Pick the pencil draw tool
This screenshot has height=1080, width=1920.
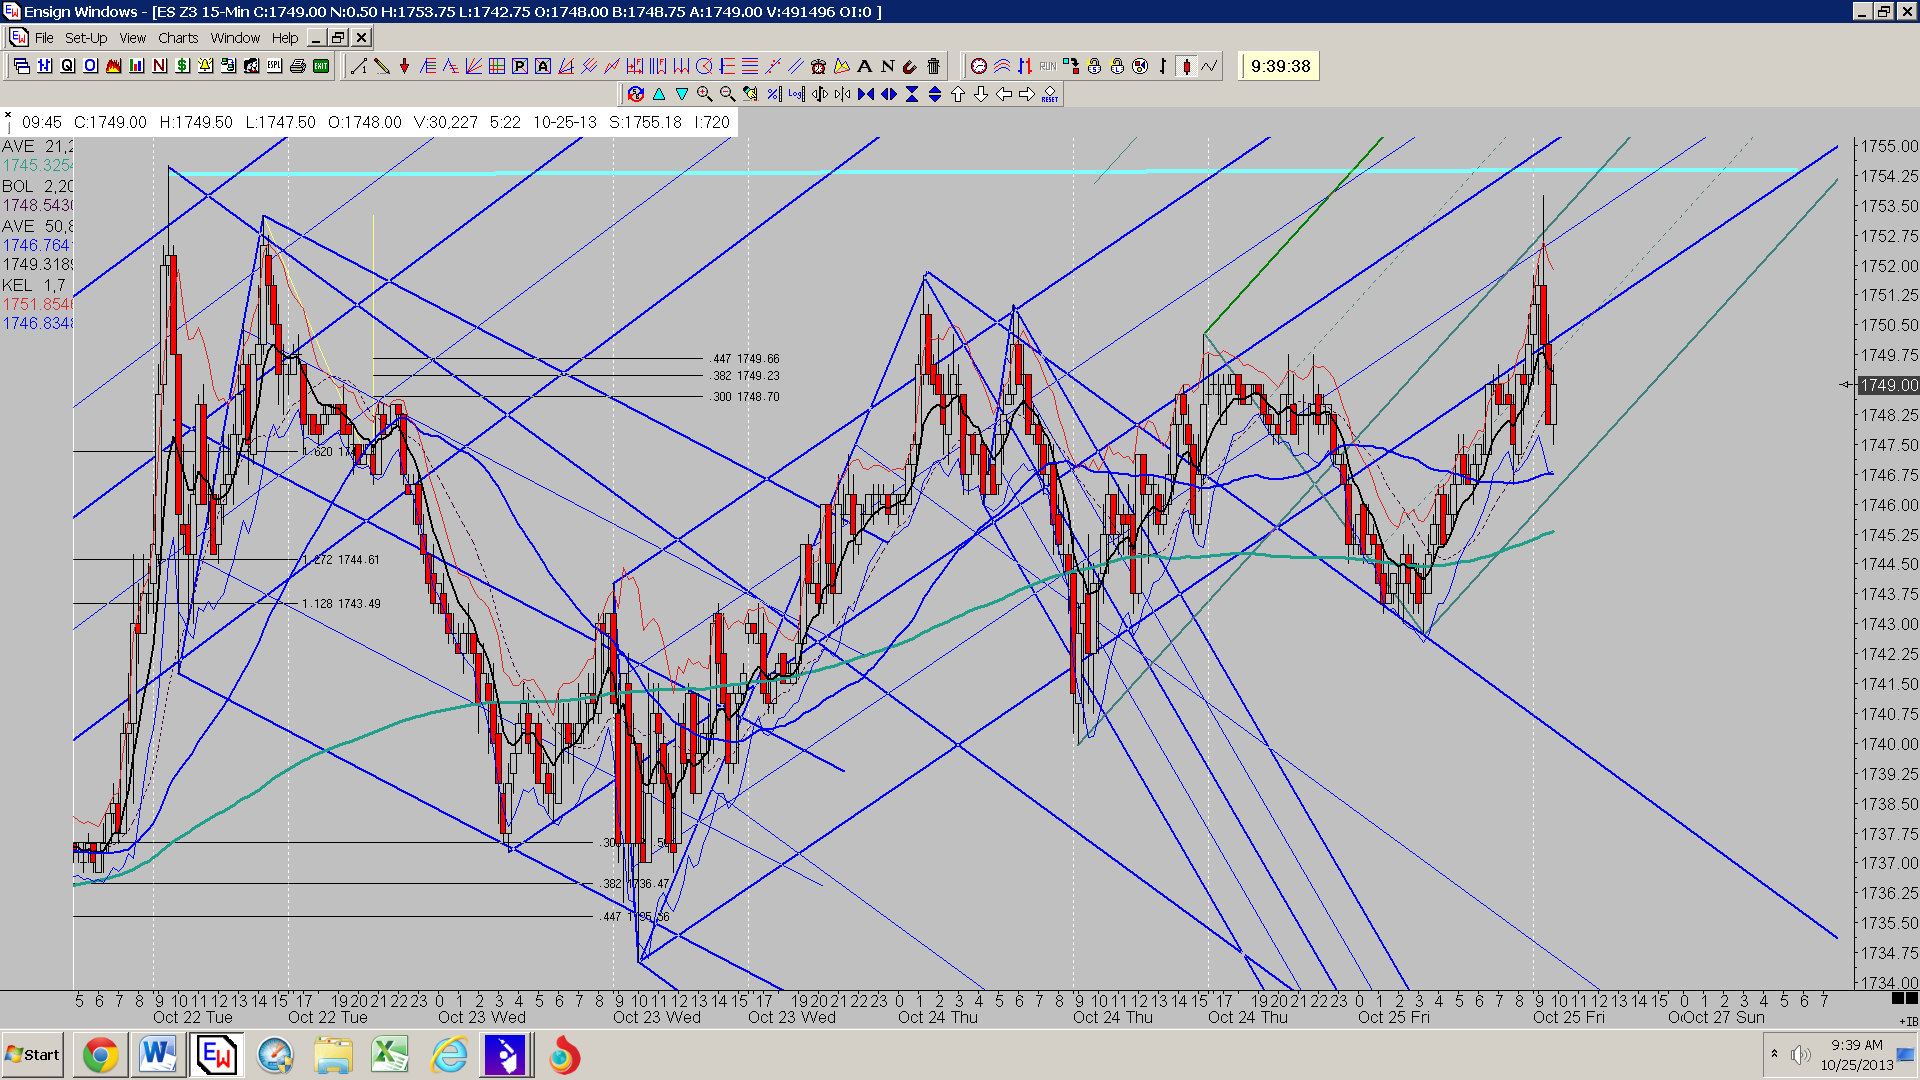click(x=382, y=66)
